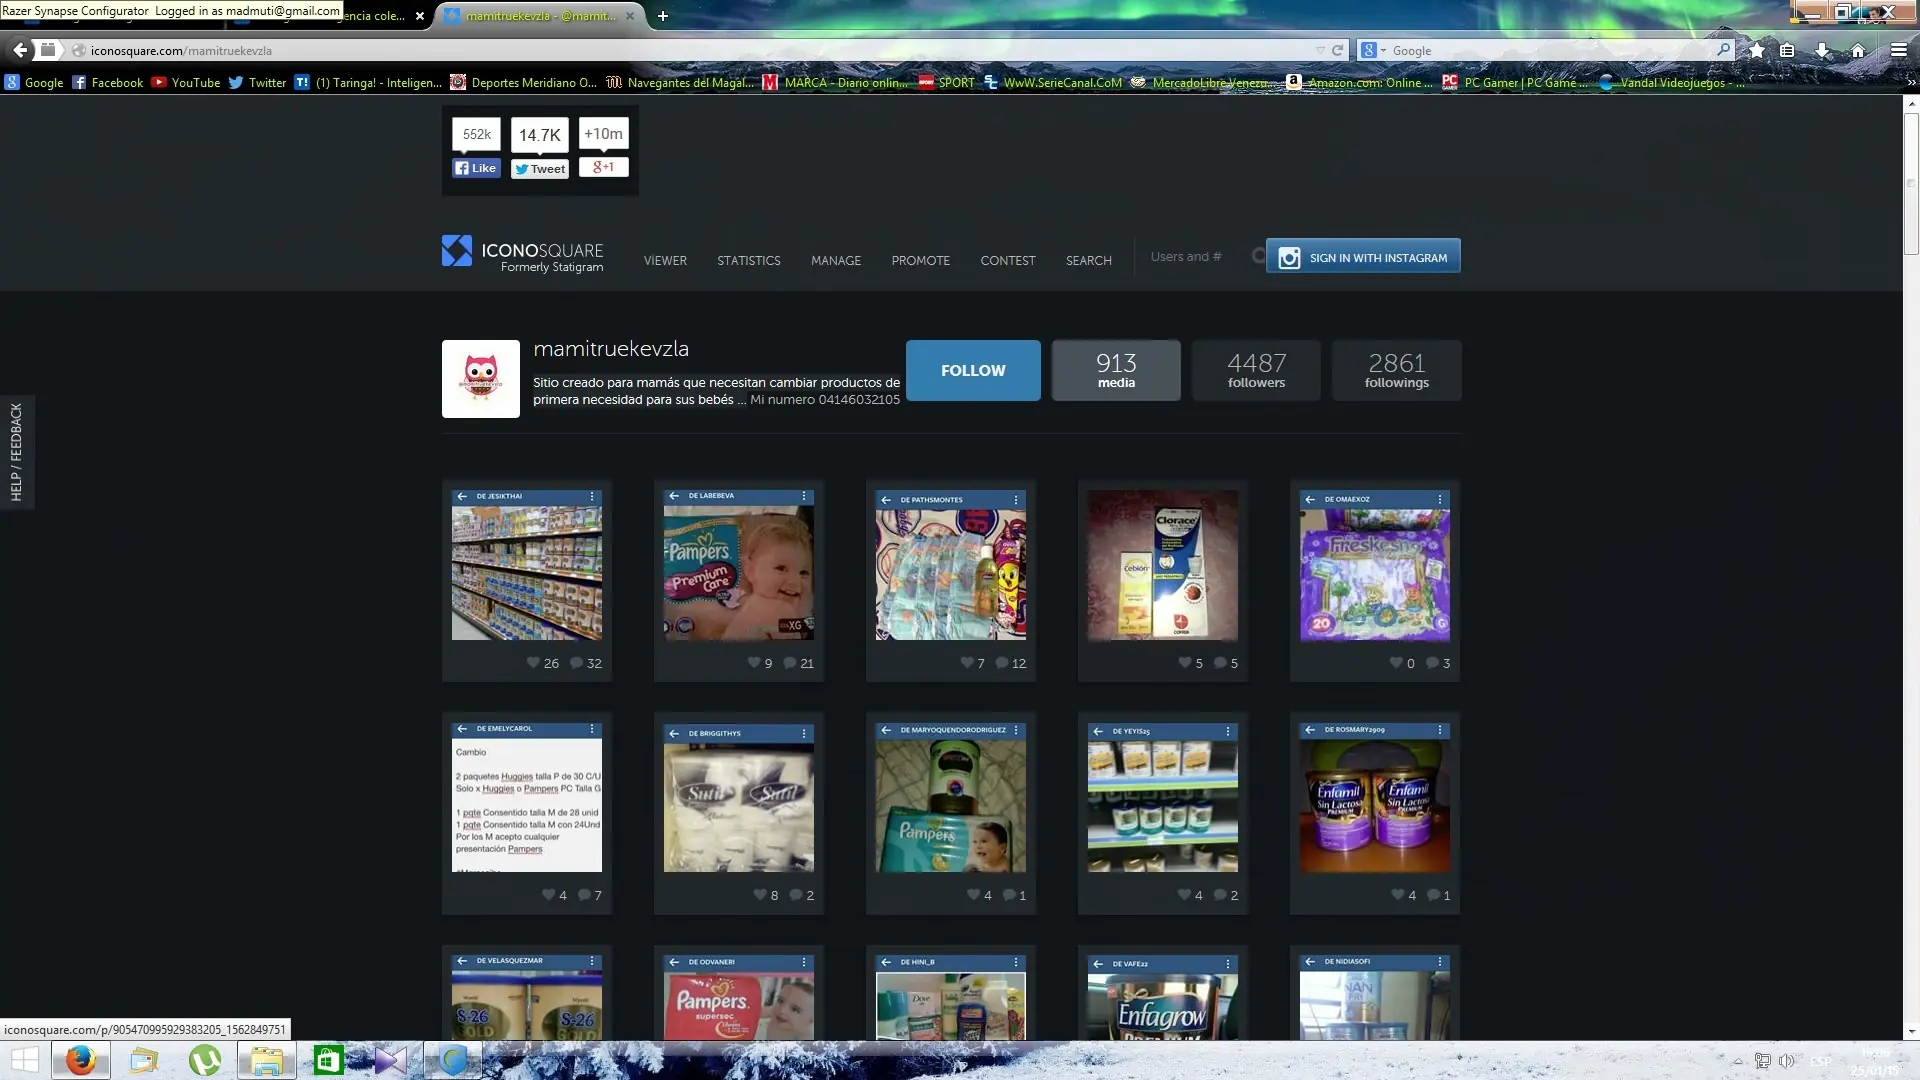Click comment icon showing 21 comments
The height and width of the screenshot is (1080, 1920).
click(790, 662)
